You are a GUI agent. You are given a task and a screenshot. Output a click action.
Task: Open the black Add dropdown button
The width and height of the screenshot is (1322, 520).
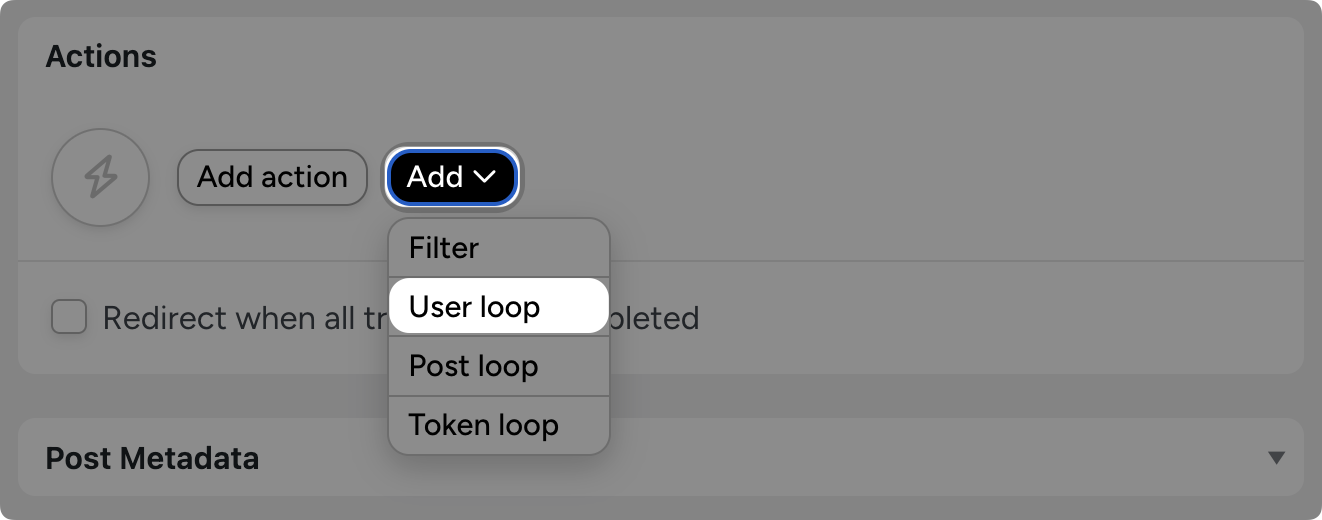click(x=452, y=177)
